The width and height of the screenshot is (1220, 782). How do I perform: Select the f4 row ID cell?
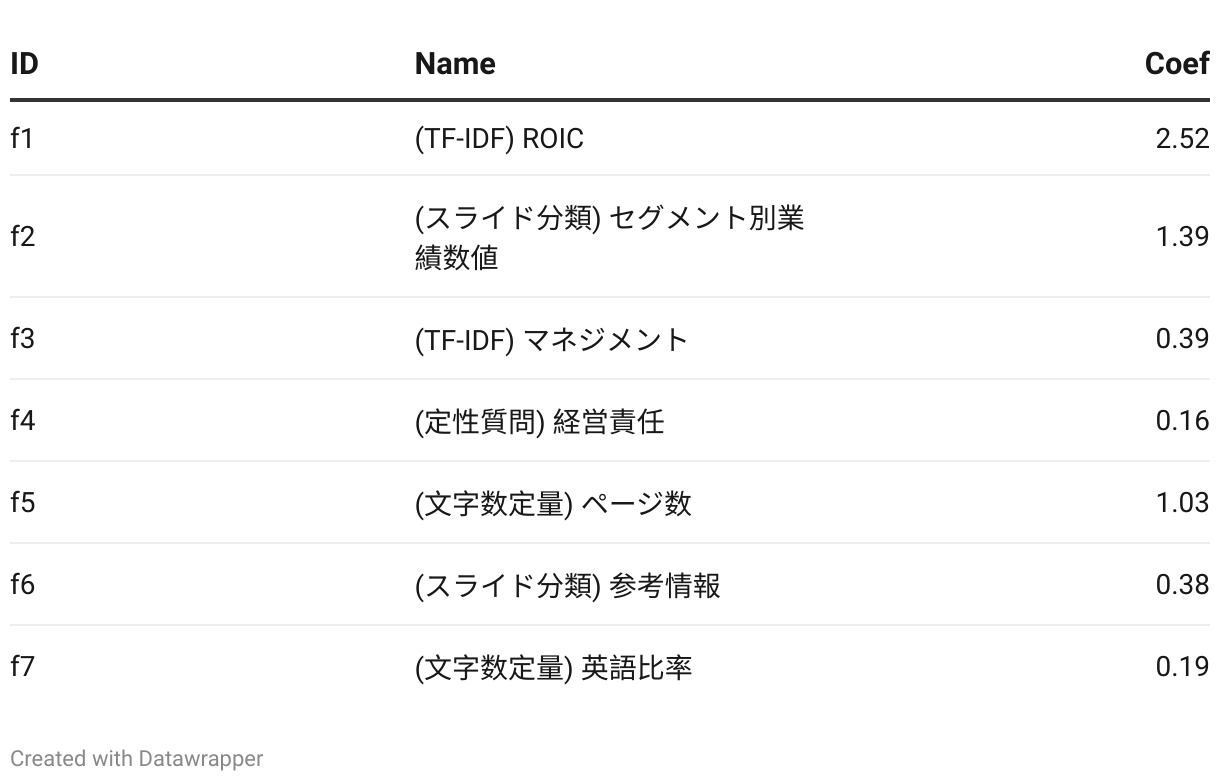point(22,421)
